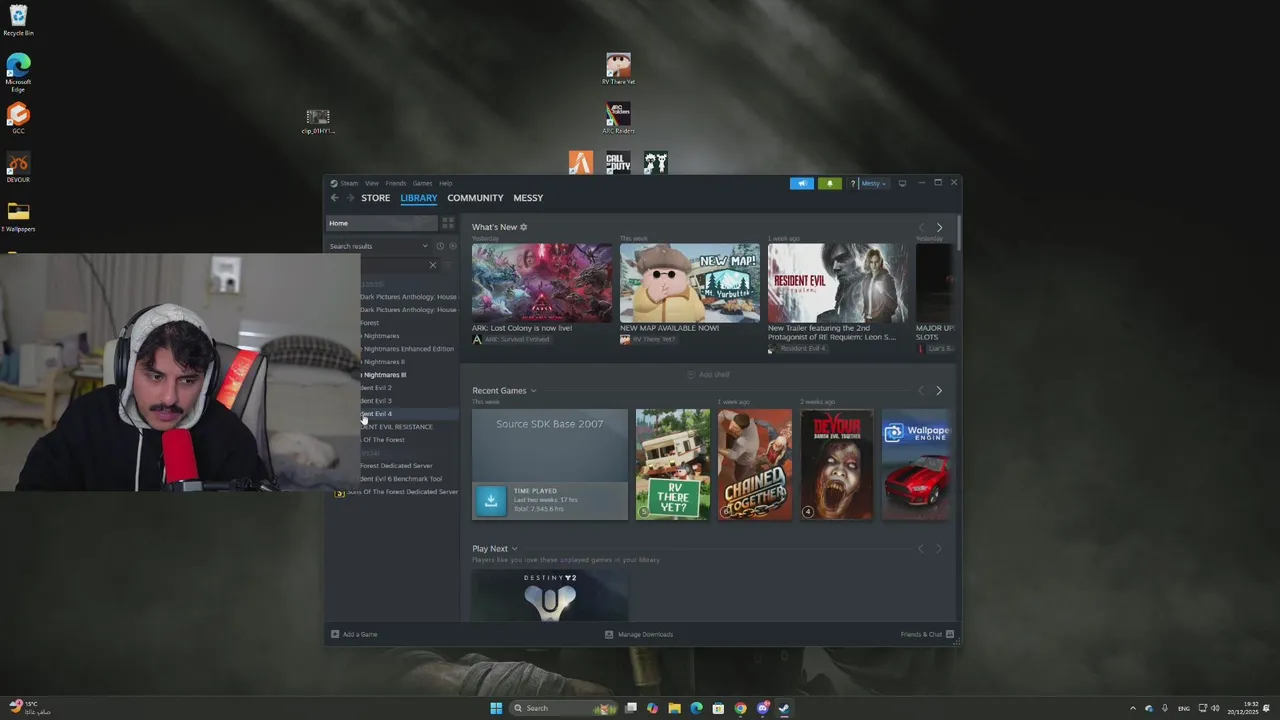This screenshot has width=1280, height=720.
Task: Open the What's New settings gear
Action: click(x=523, y=227)
